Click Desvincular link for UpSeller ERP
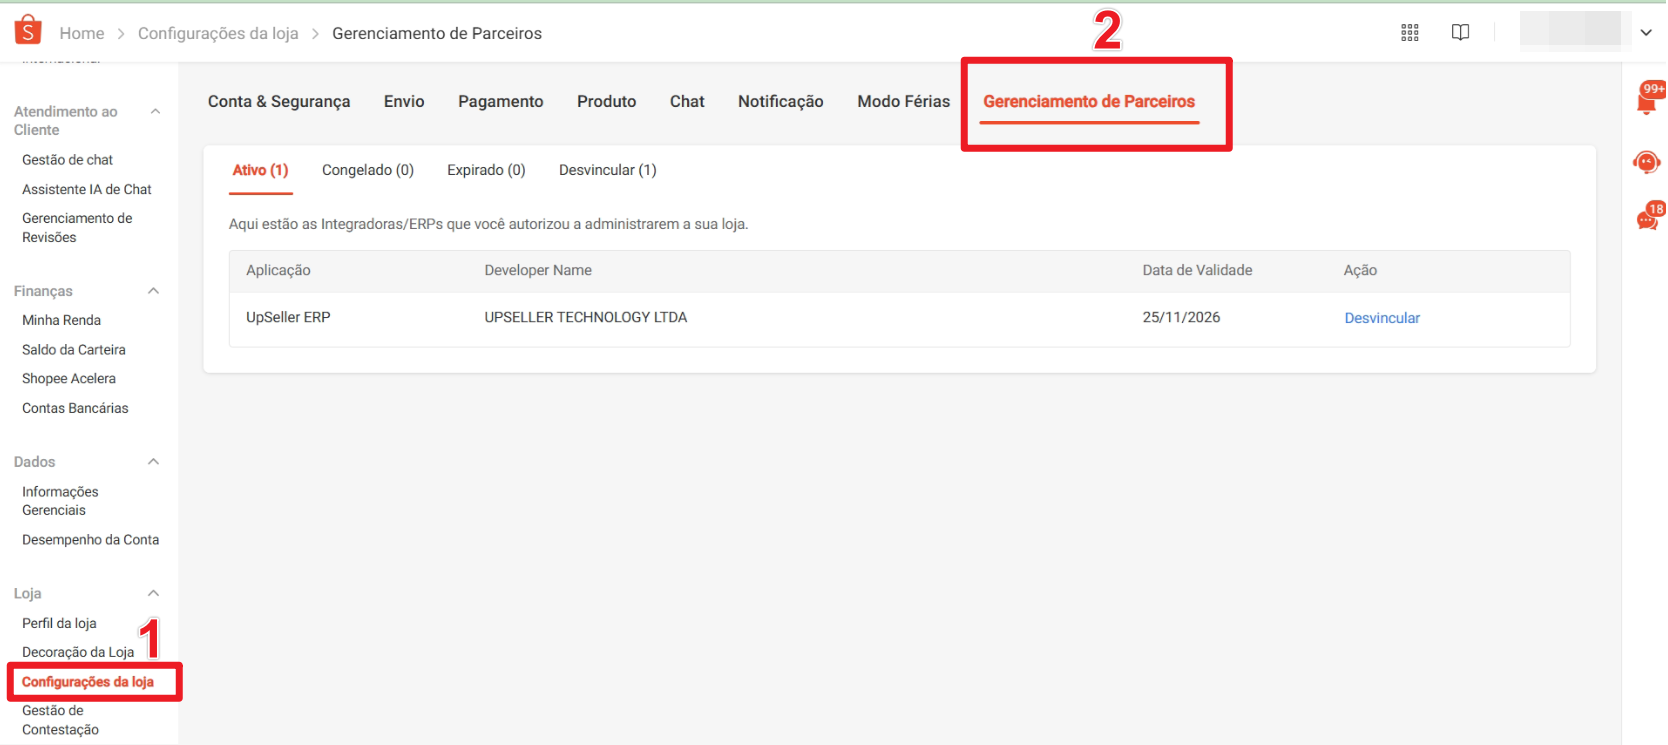 (1381, 318)
